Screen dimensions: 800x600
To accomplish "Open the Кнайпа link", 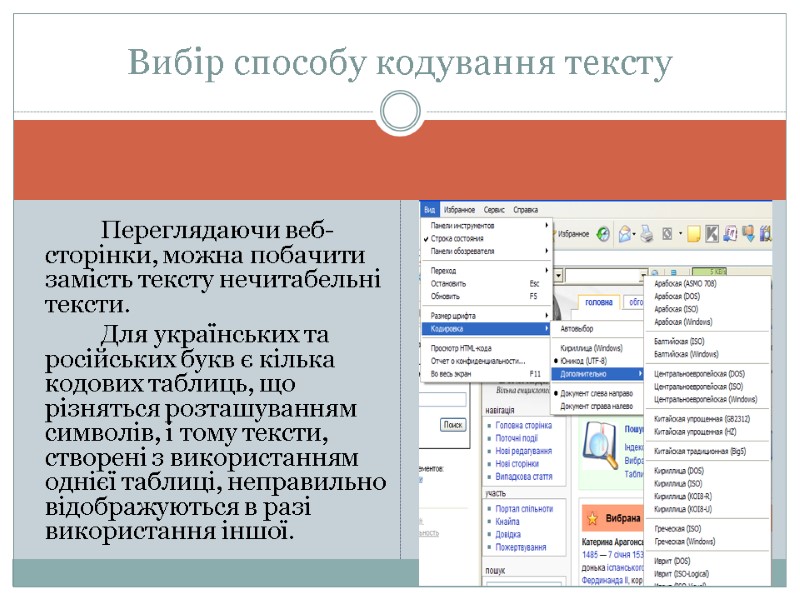I will tap(507, 521).
